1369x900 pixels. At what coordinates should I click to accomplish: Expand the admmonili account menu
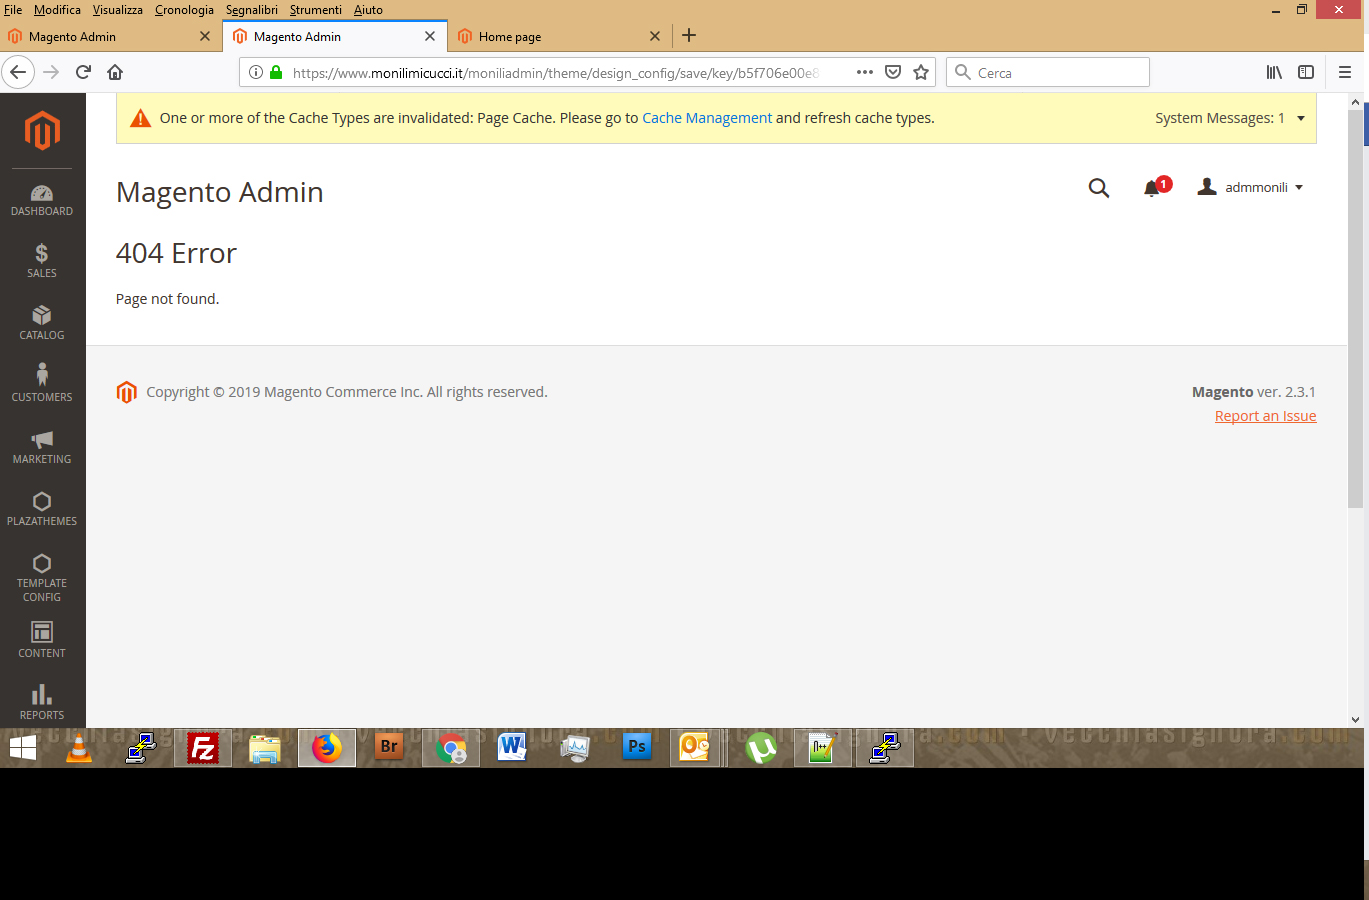(1250, 186)
